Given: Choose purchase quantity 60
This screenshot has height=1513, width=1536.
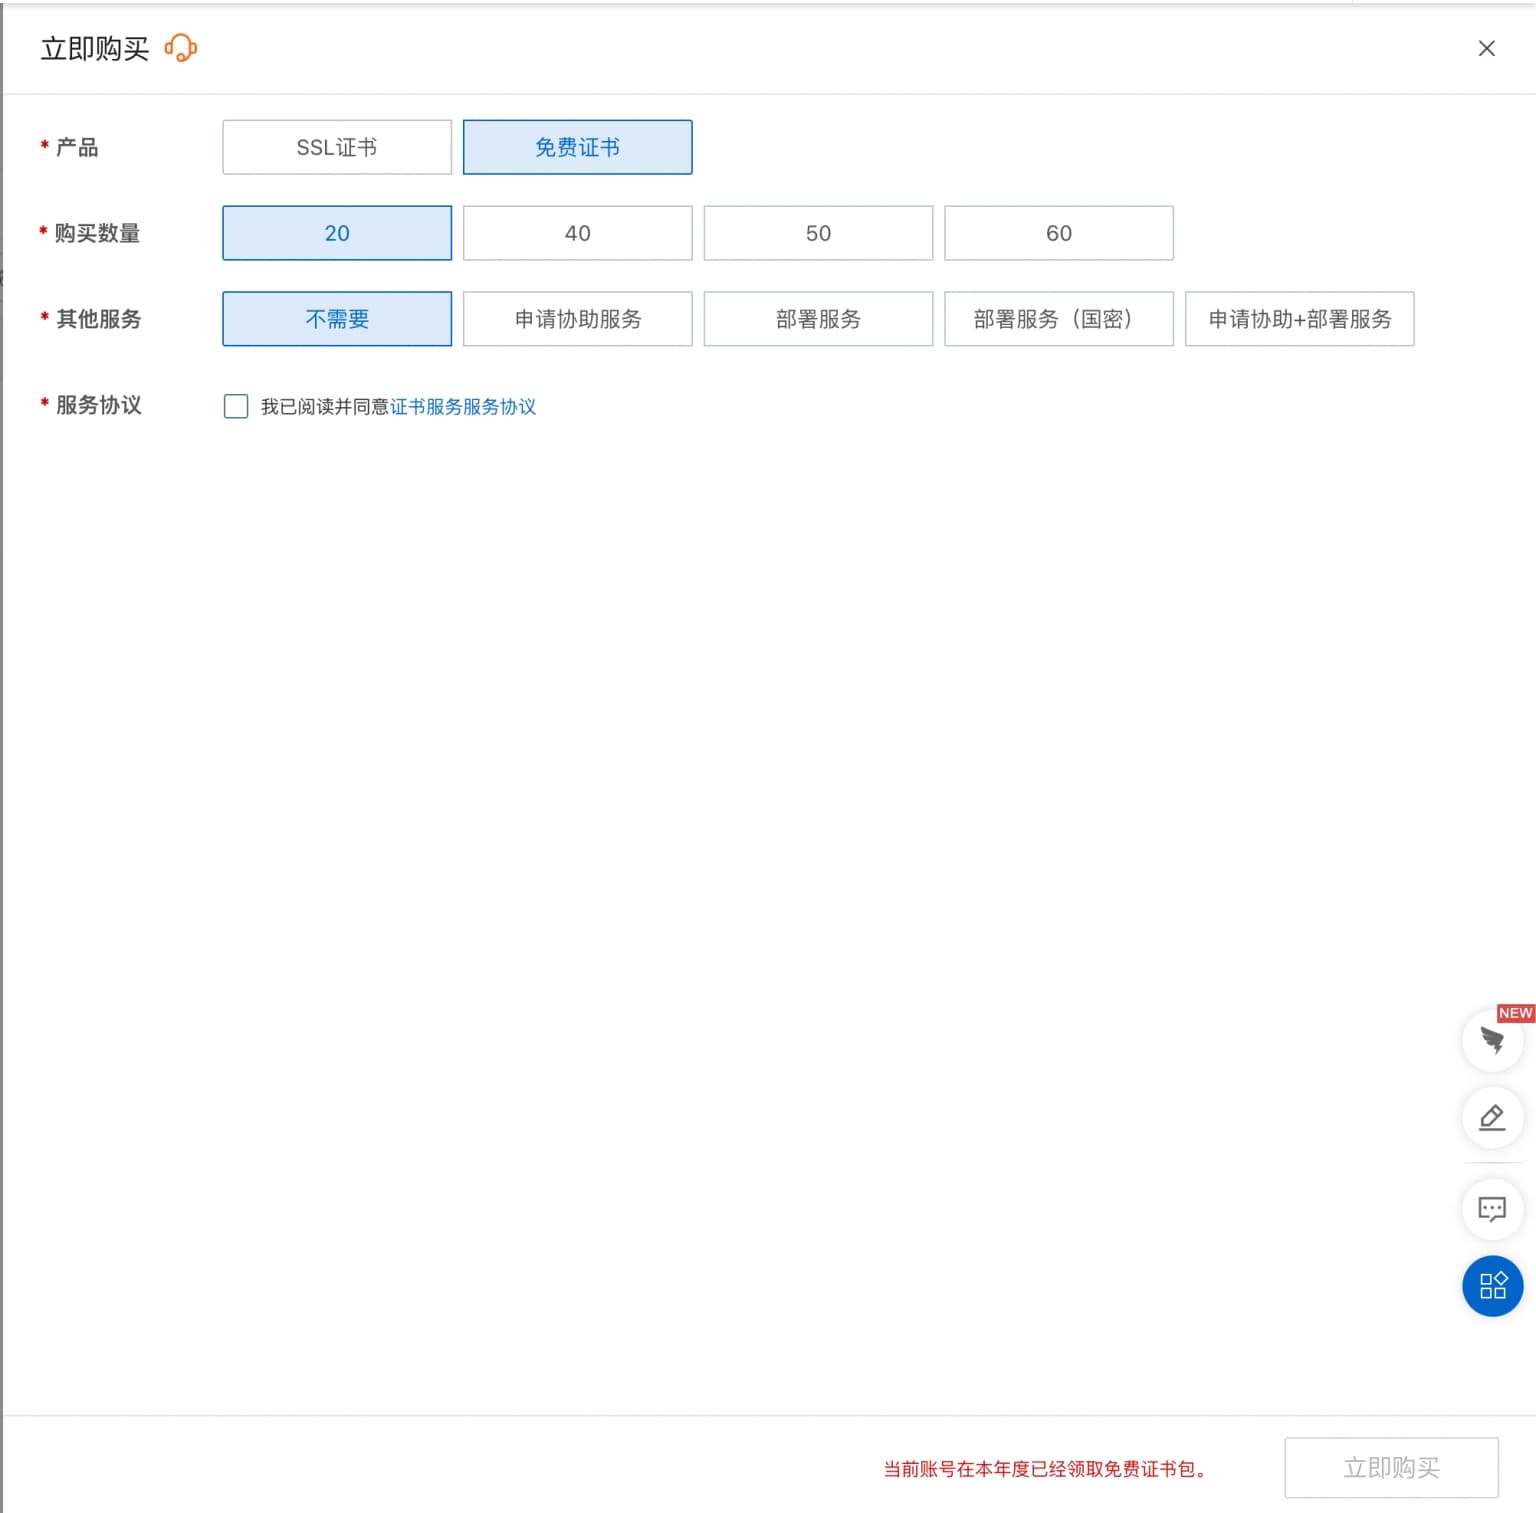Looking at the screenshot, I should pyautogui.click(x=1058, y=233).
